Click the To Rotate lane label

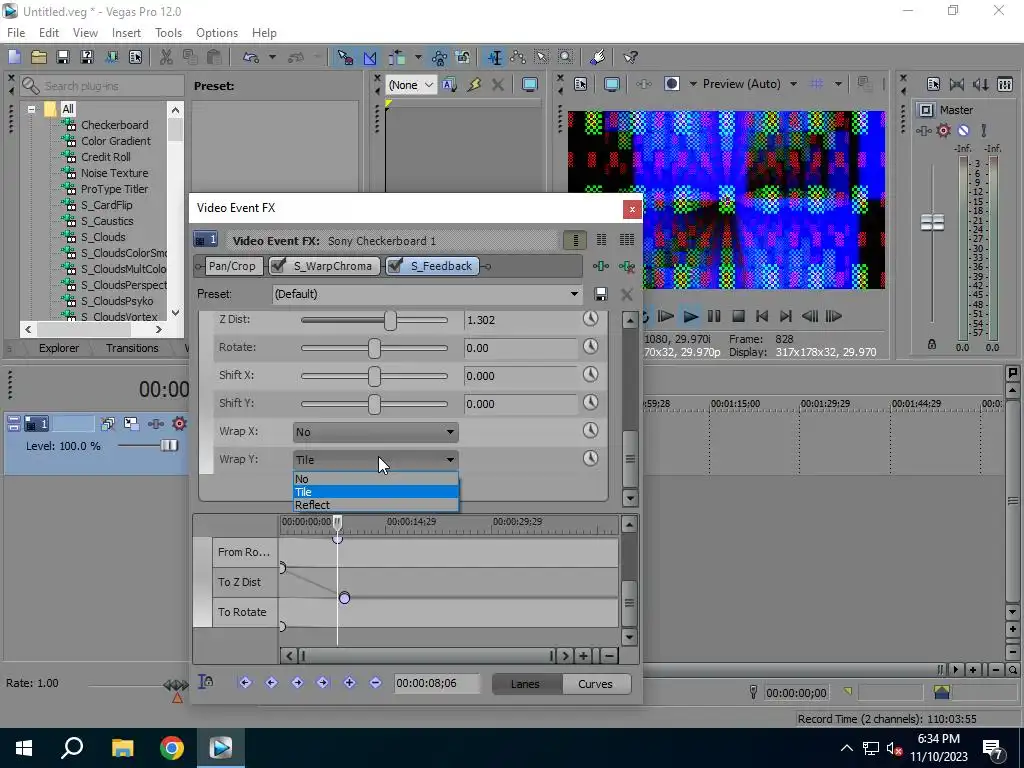(x=242, y=612)
